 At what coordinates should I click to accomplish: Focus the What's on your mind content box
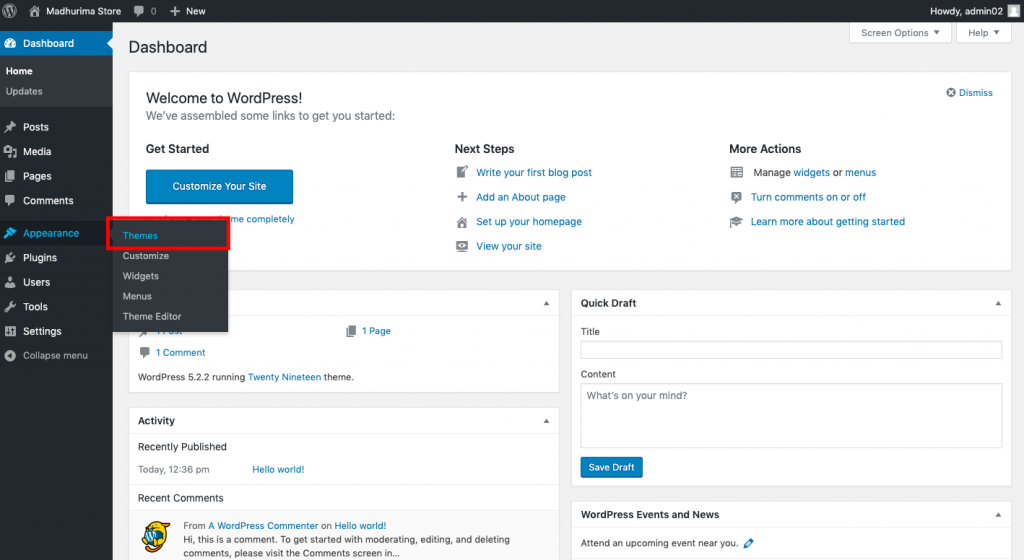[791, 416]
